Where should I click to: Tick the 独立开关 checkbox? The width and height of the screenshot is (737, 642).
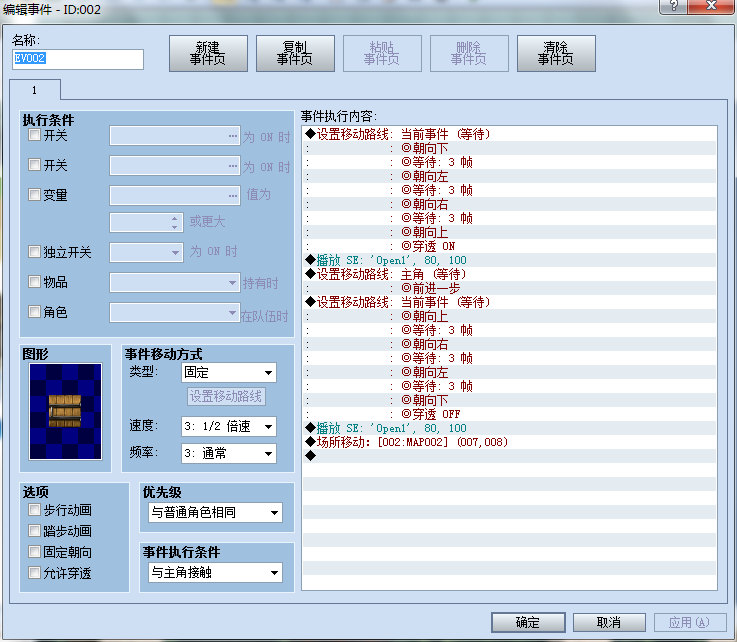tap(34, 251)
